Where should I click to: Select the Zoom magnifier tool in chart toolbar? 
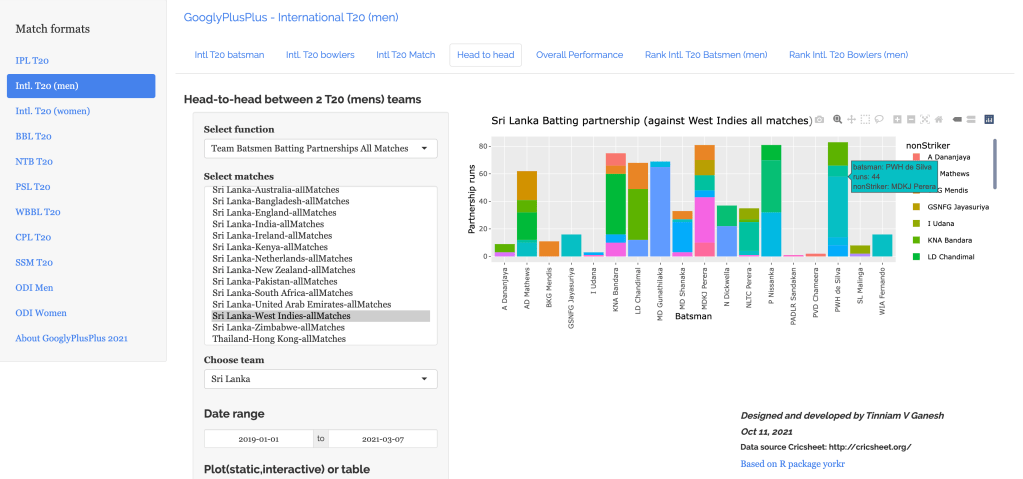pyautogui.click(x=837, y=119)
